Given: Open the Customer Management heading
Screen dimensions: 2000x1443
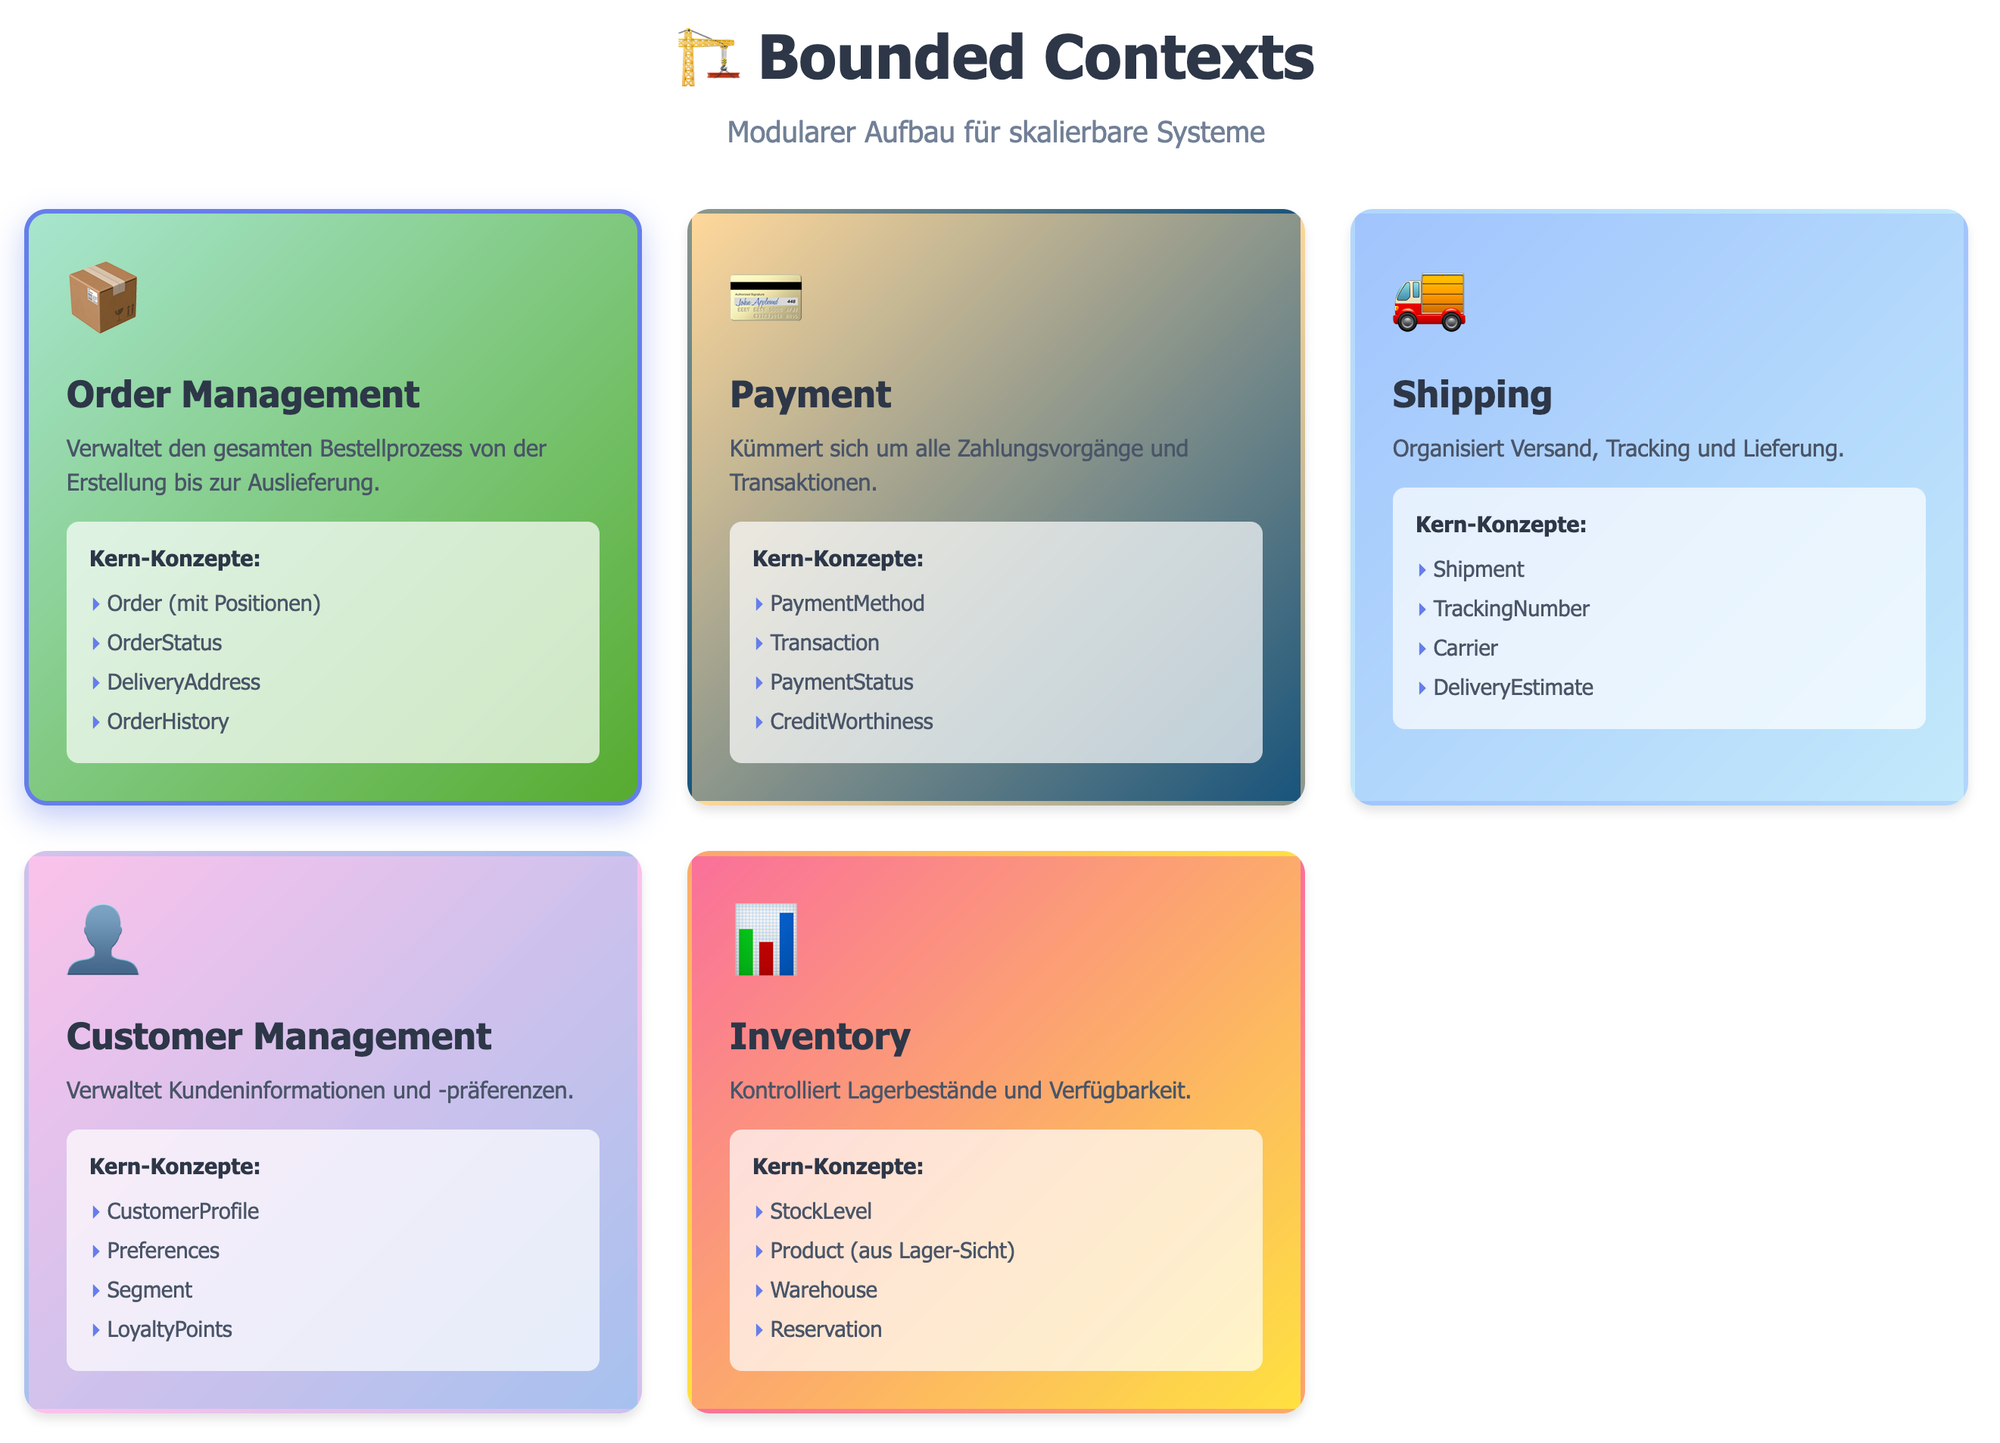Looking at the screenshot, I should (x=279, y=1036).
